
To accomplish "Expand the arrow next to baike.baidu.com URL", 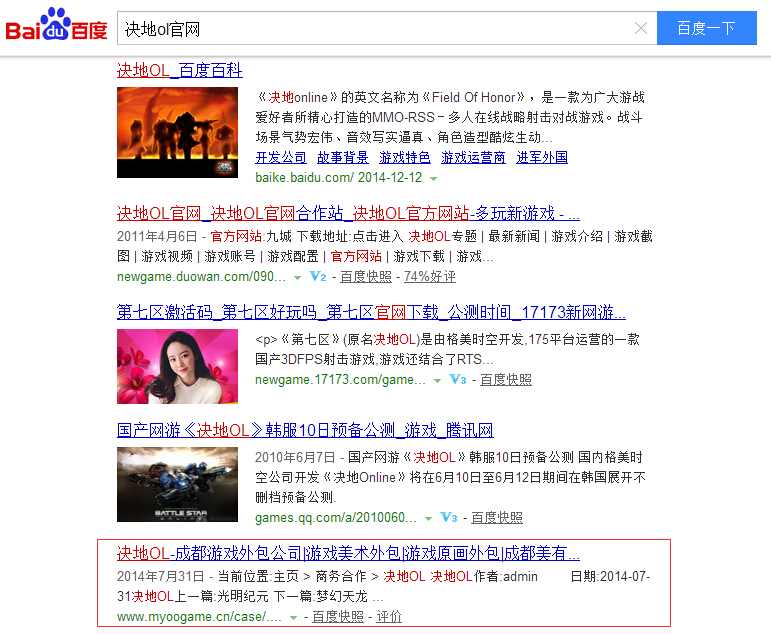I will click(x=433, y=178).
